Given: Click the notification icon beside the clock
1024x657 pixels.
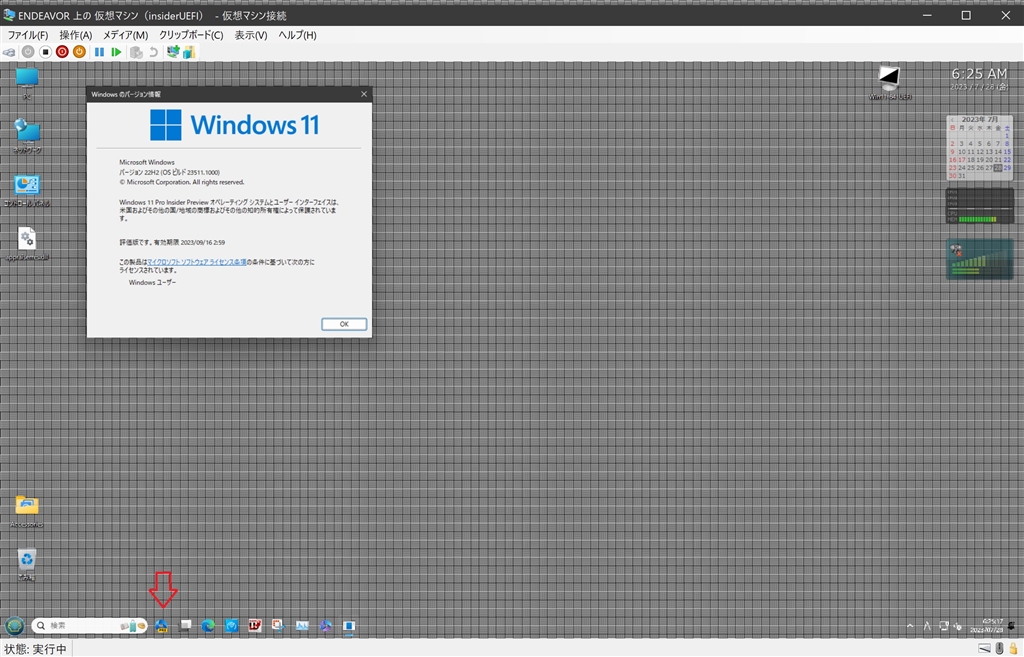Looking at the screenshot, I should [x=1012, y=626].
